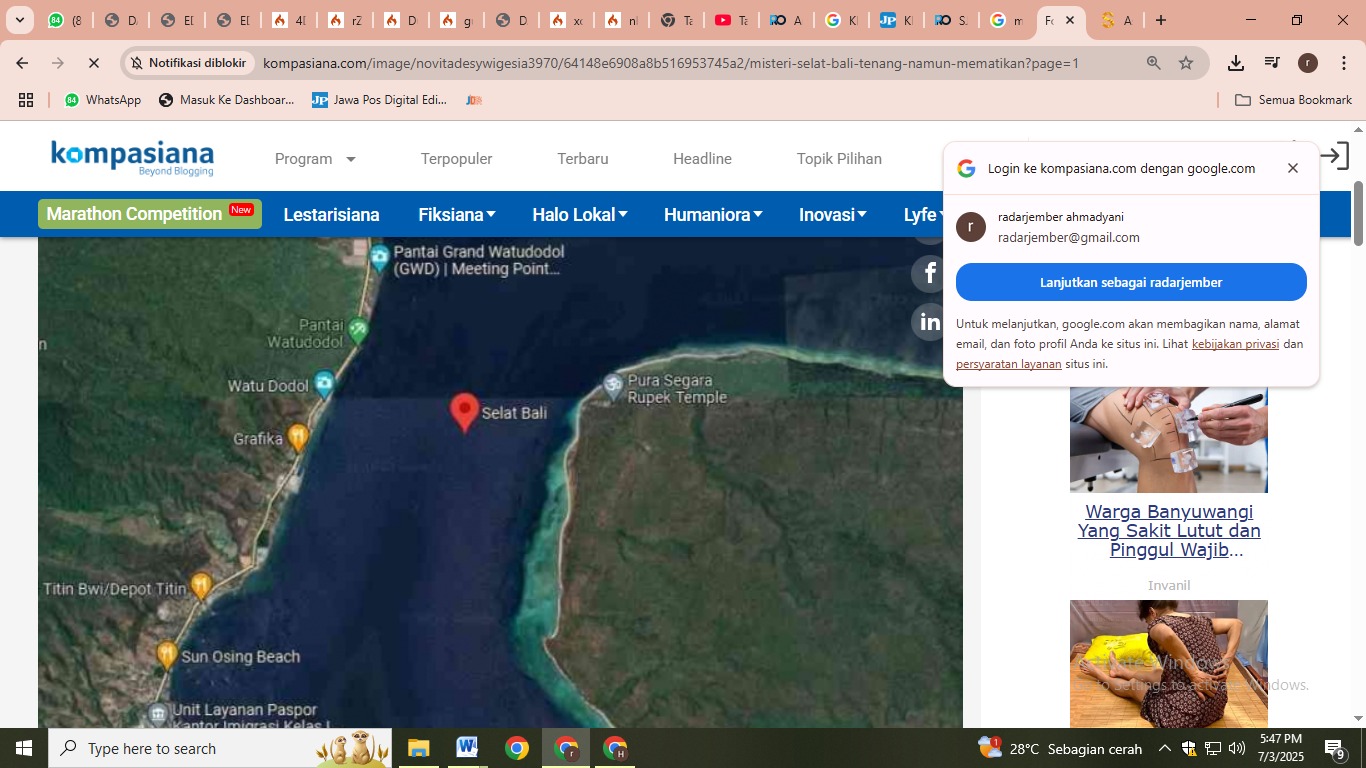The height and width of the screenshot is (768, 1366).
Task: Open the Terpopuler menu item
Action: click(456, 159)
